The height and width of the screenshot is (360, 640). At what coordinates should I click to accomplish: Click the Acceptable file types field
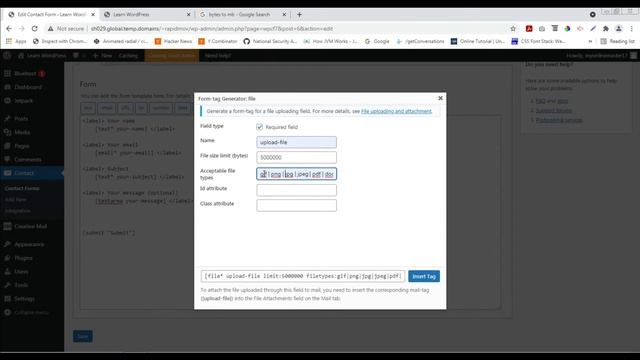pyautogui.click(x=296, y=174)
